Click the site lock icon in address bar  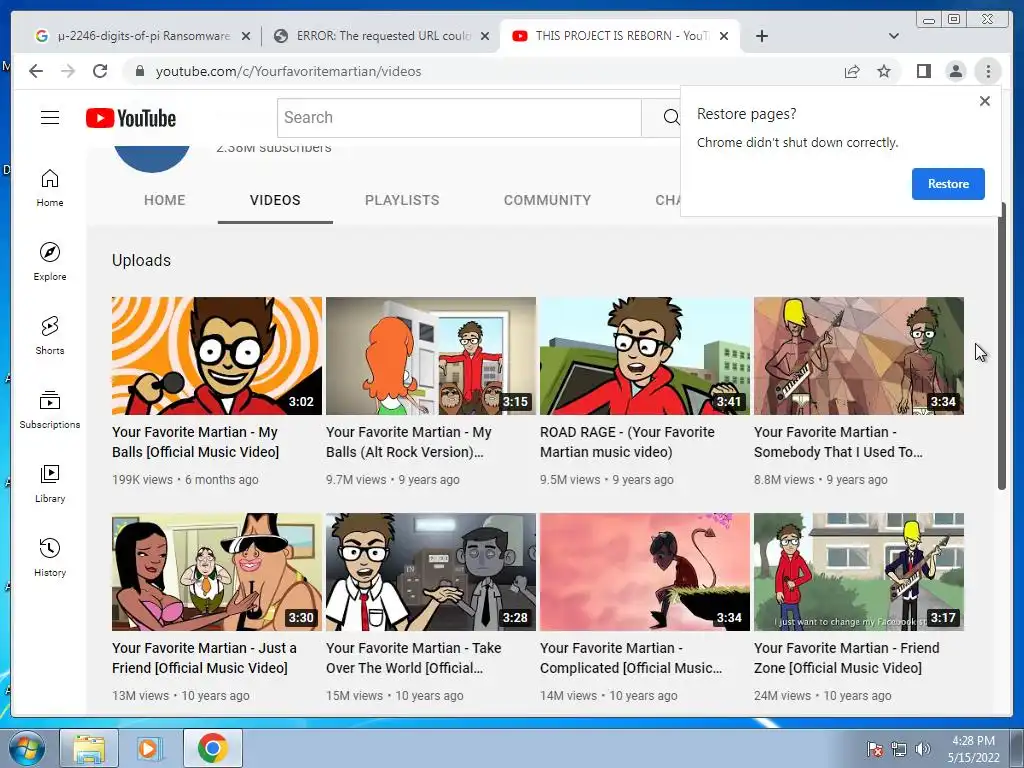tap(139, 71)
